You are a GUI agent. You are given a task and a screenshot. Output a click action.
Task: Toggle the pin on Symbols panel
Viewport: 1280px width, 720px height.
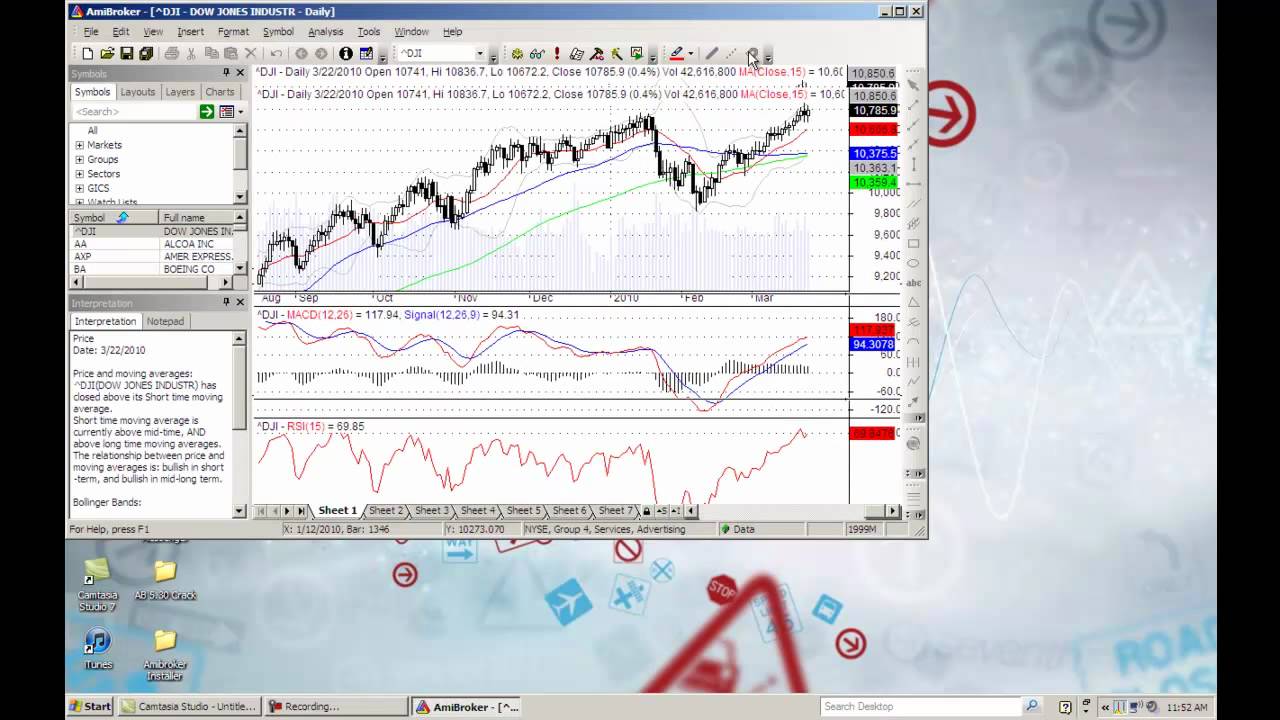click(x=226, y=73)
